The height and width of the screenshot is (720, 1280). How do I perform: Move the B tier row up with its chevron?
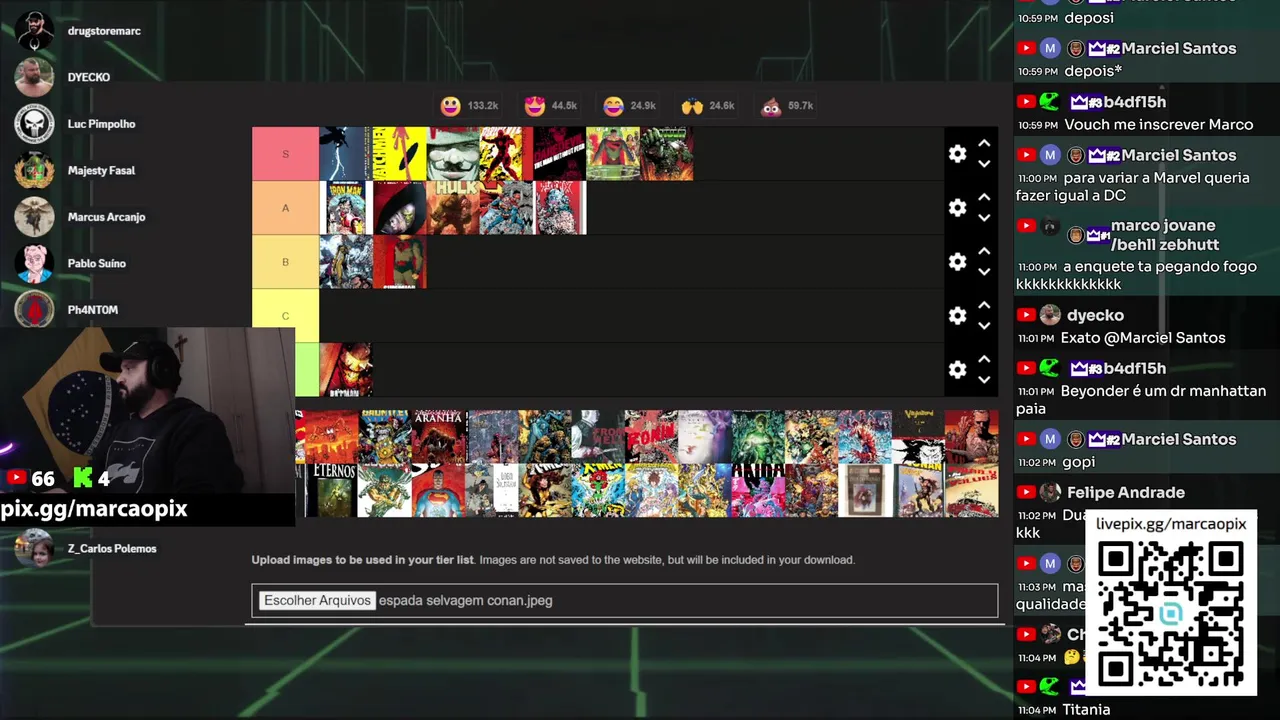point(984,251)
